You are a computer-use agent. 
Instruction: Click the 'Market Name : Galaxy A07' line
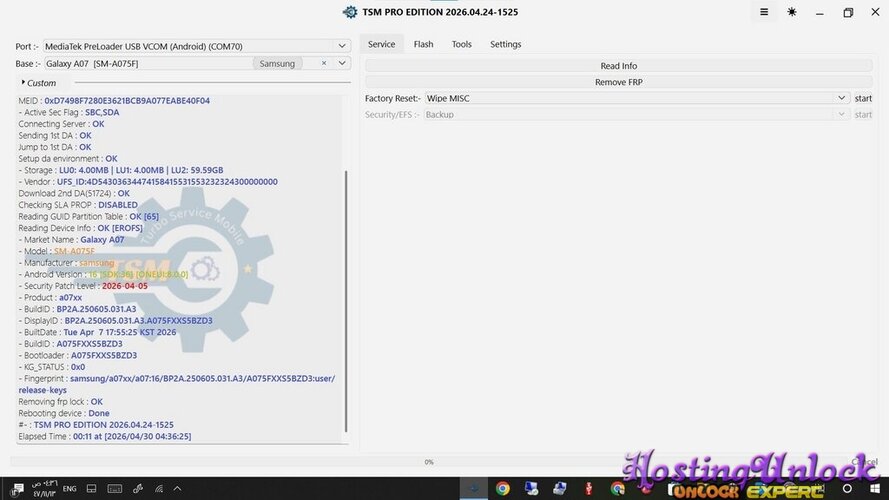tap(71, 239)
